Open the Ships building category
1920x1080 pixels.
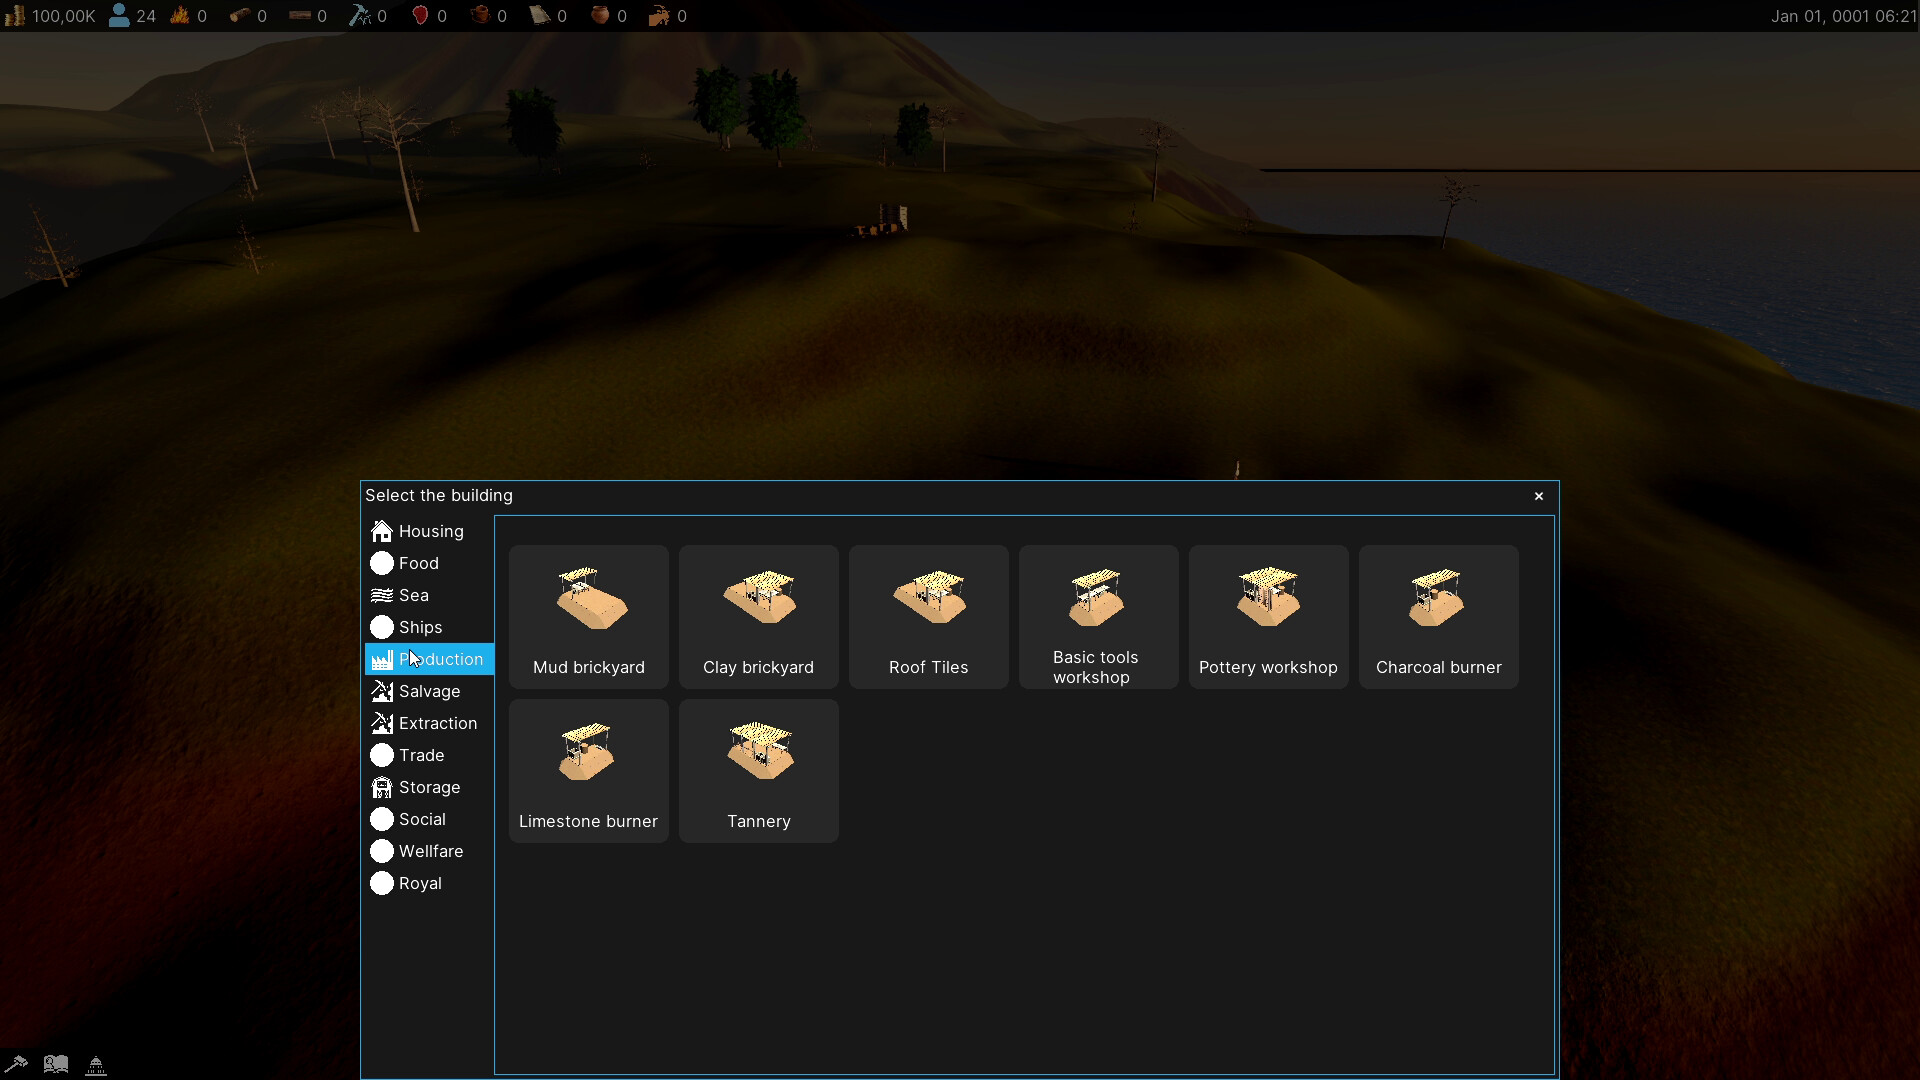[x=429, y=627]
